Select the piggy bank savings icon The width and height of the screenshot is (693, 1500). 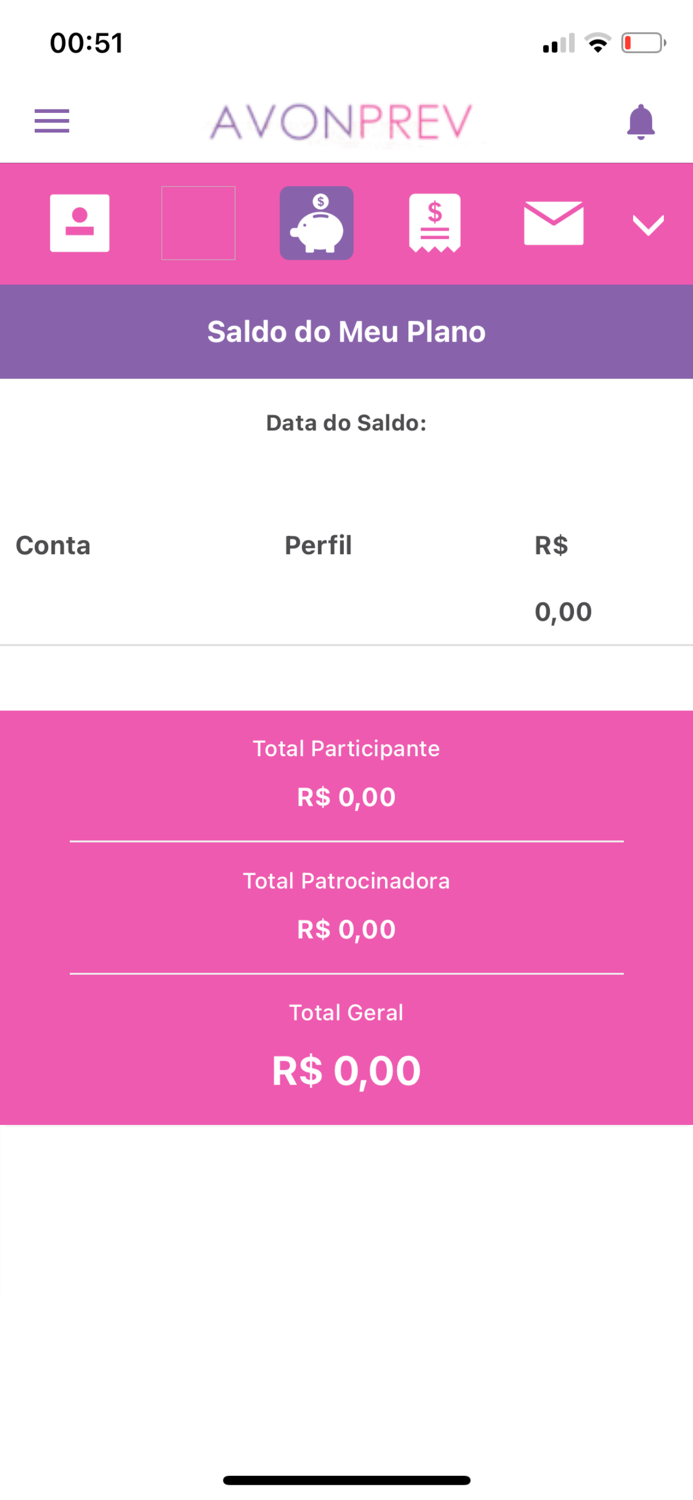pyautogui.click(x=316, y=223)
